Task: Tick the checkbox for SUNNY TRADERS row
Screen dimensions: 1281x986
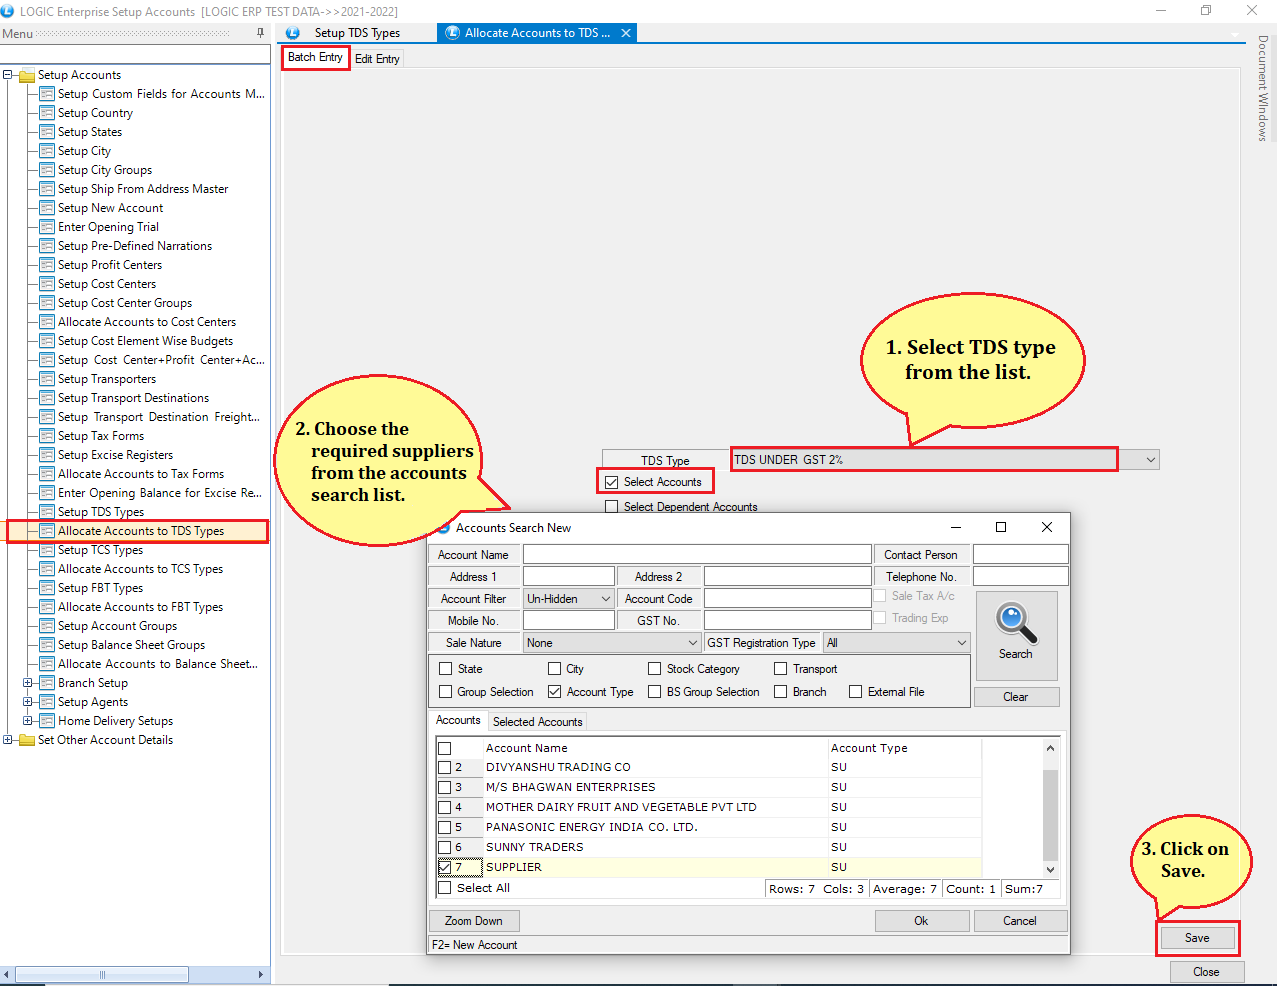Action: coord(445,847)
